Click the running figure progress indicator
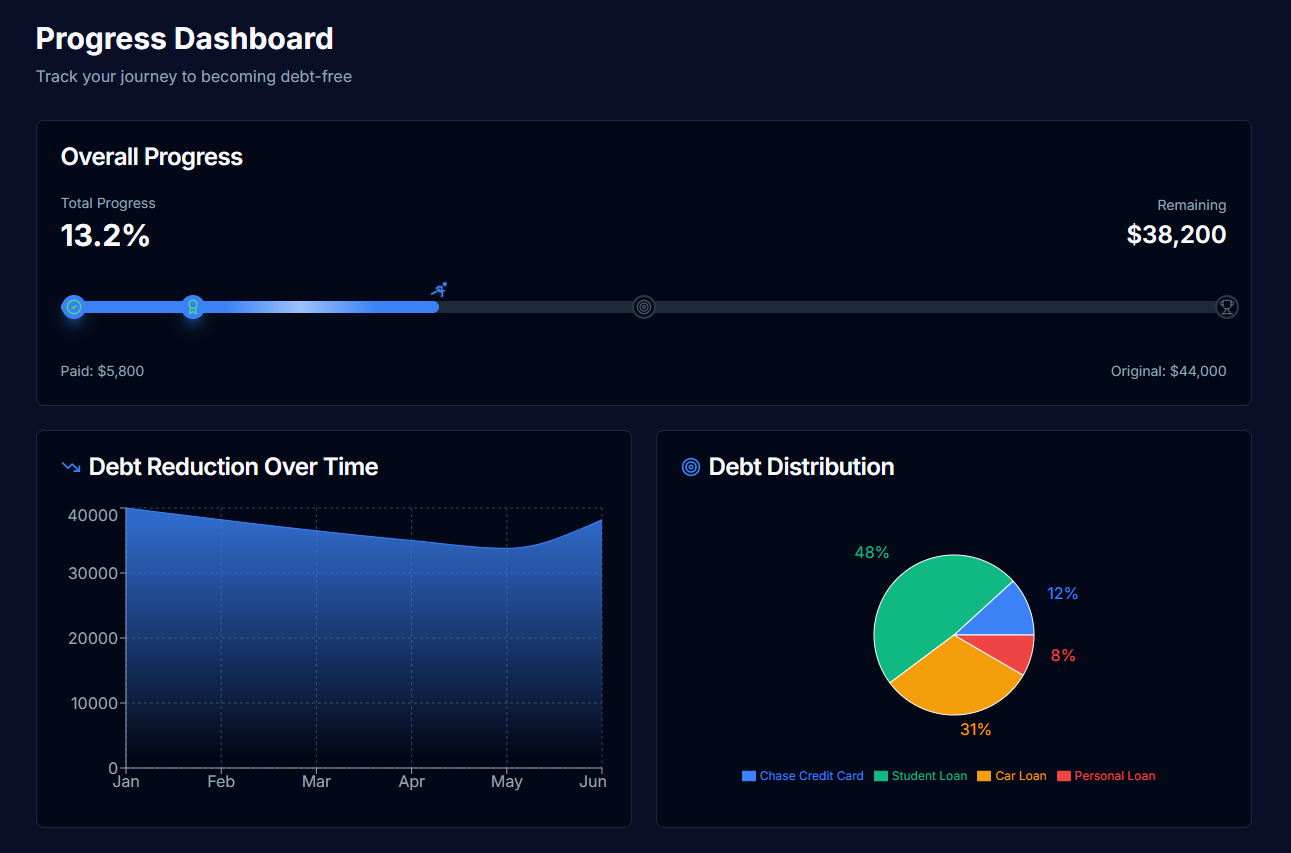 pyautogui.click(x=438, y=290)
